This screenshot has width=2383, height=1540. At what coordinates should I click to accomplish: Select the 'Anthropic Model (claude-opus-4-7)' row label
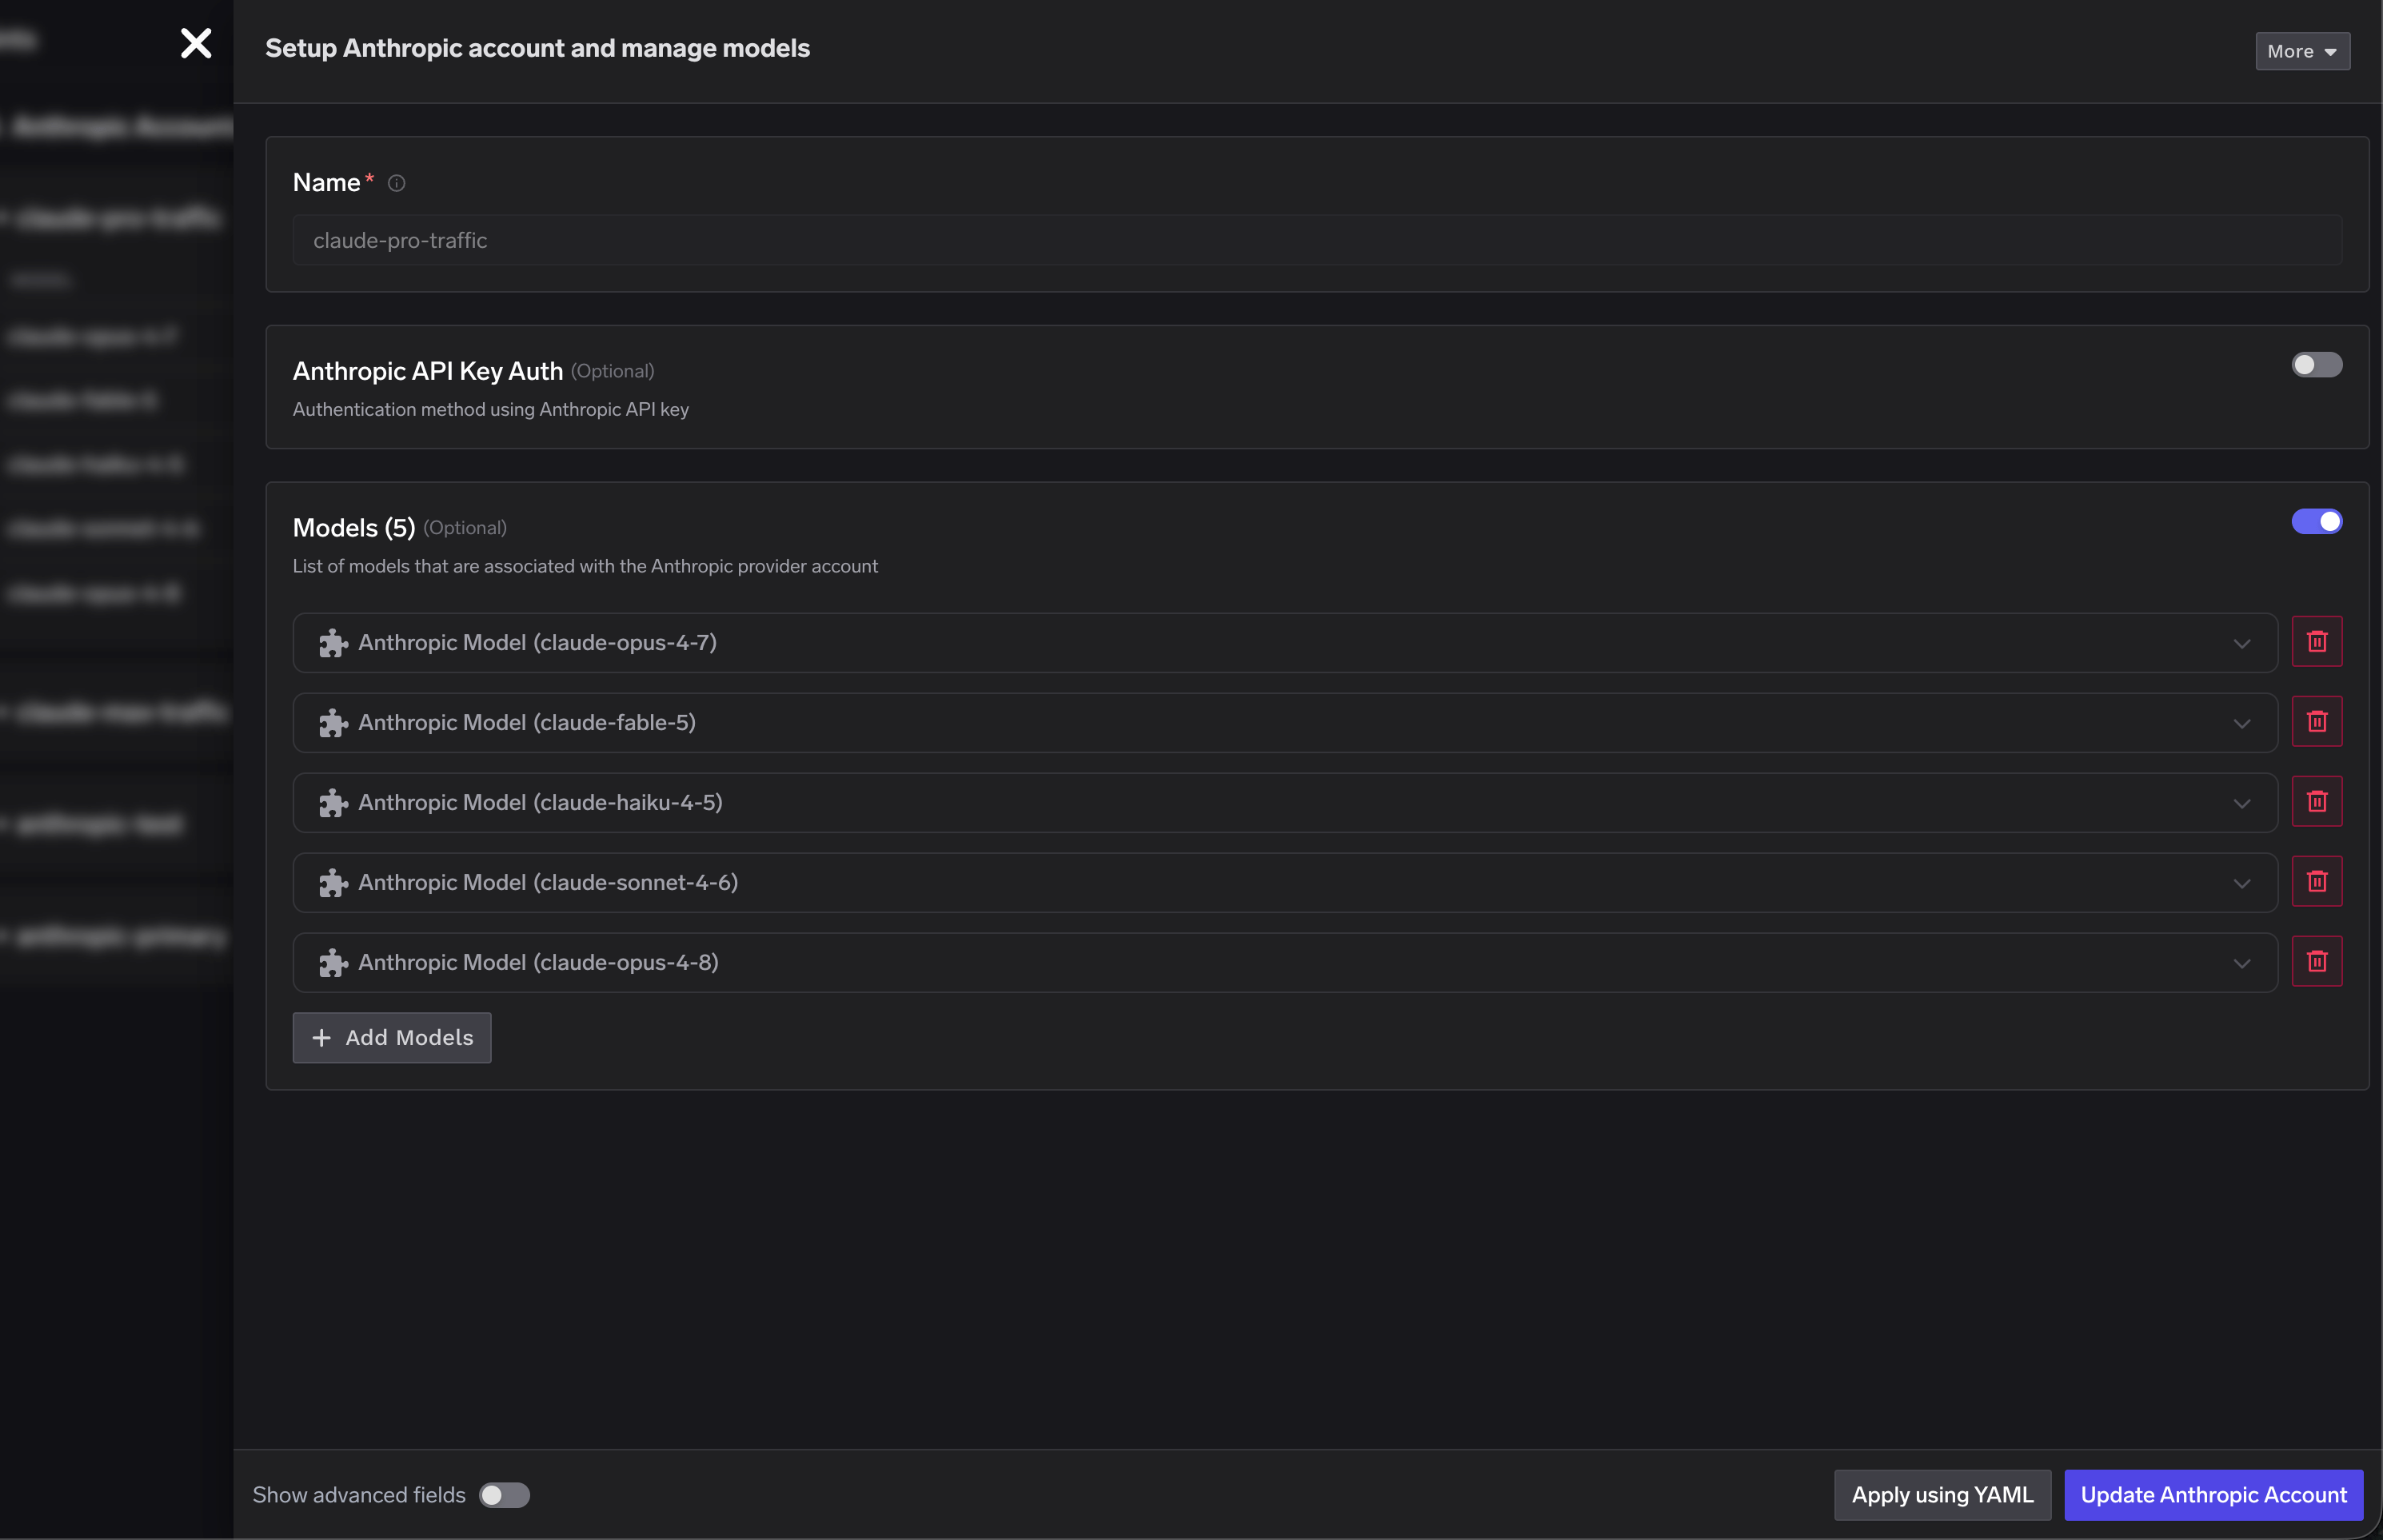pyautogui.click(x=537, y=642)
